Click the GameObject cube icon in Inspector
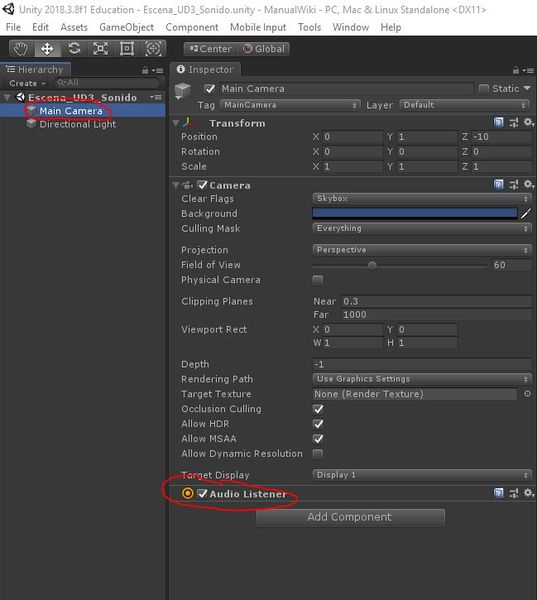Image resolution: width=537 pixels, height=600 pixels. click(183, 91)
